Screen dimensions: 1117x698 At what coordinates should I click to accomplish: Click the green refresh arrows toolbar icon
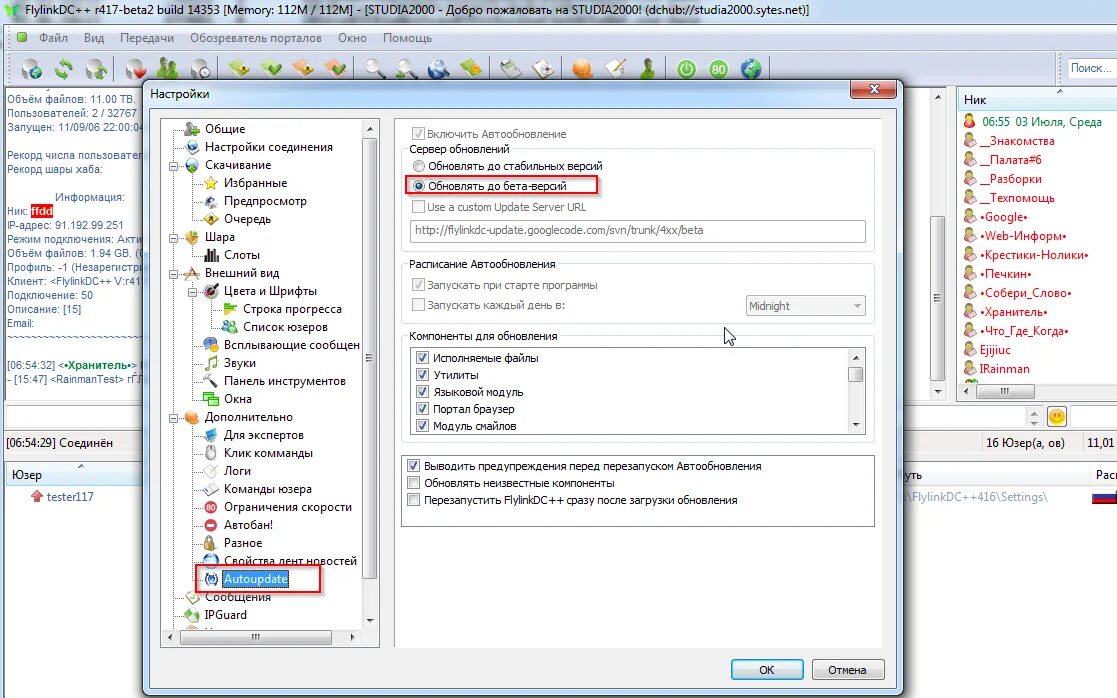[64, 68]
